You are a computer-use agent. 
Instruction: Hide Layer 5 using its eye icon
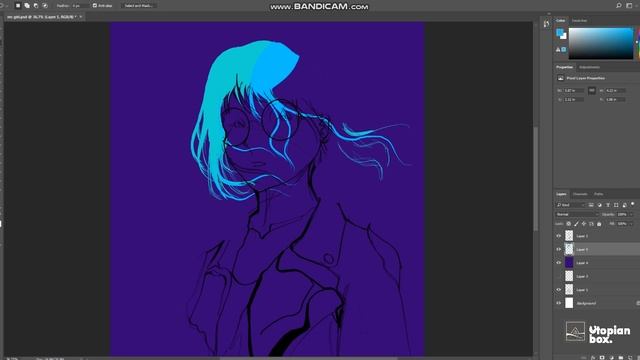(559, 249)
